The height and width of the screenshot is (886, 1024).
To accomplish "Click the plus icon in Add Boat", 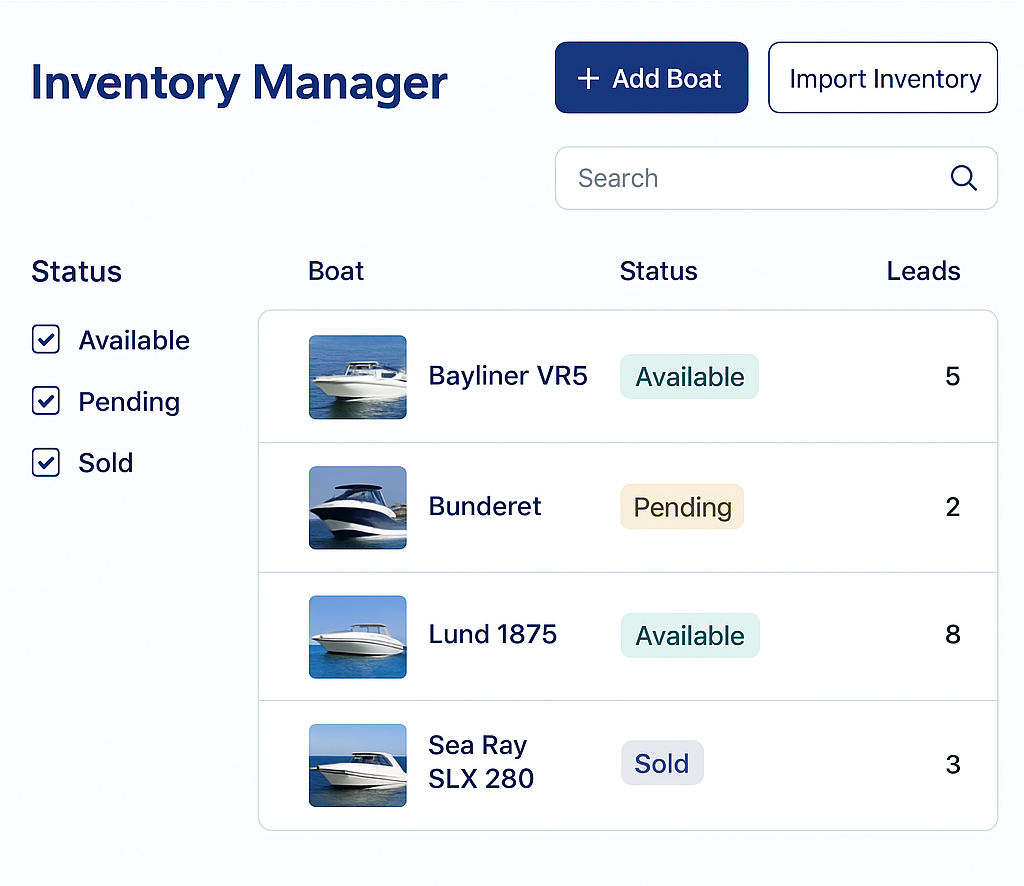I will pos(589,79).
